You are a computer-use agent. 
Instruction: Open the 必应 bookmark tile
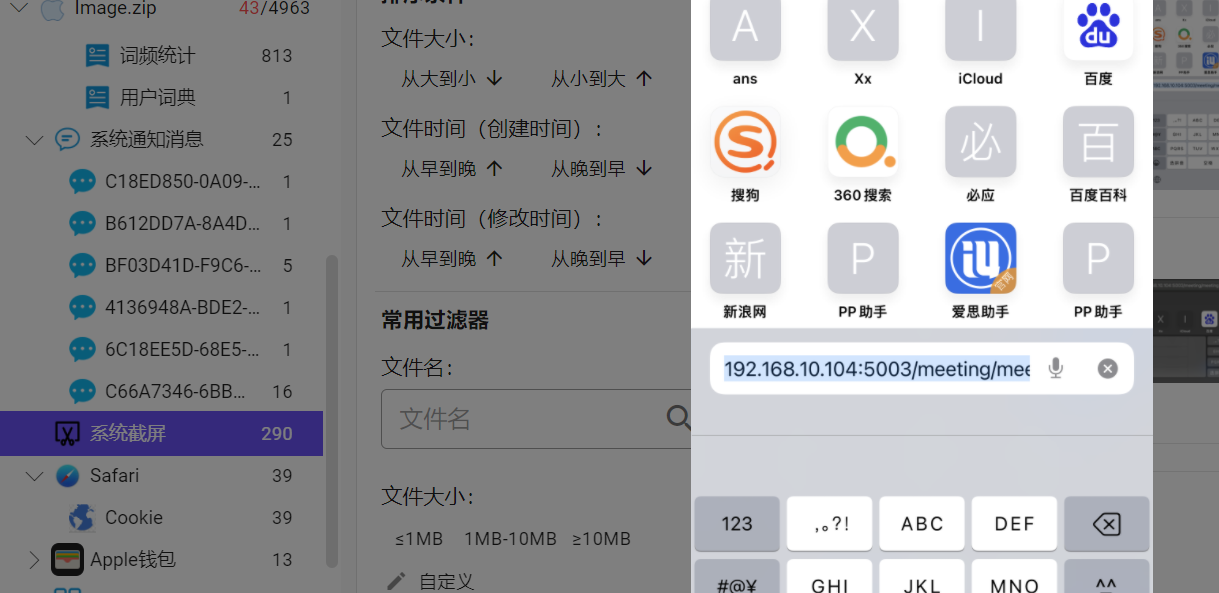coord(980,142)
